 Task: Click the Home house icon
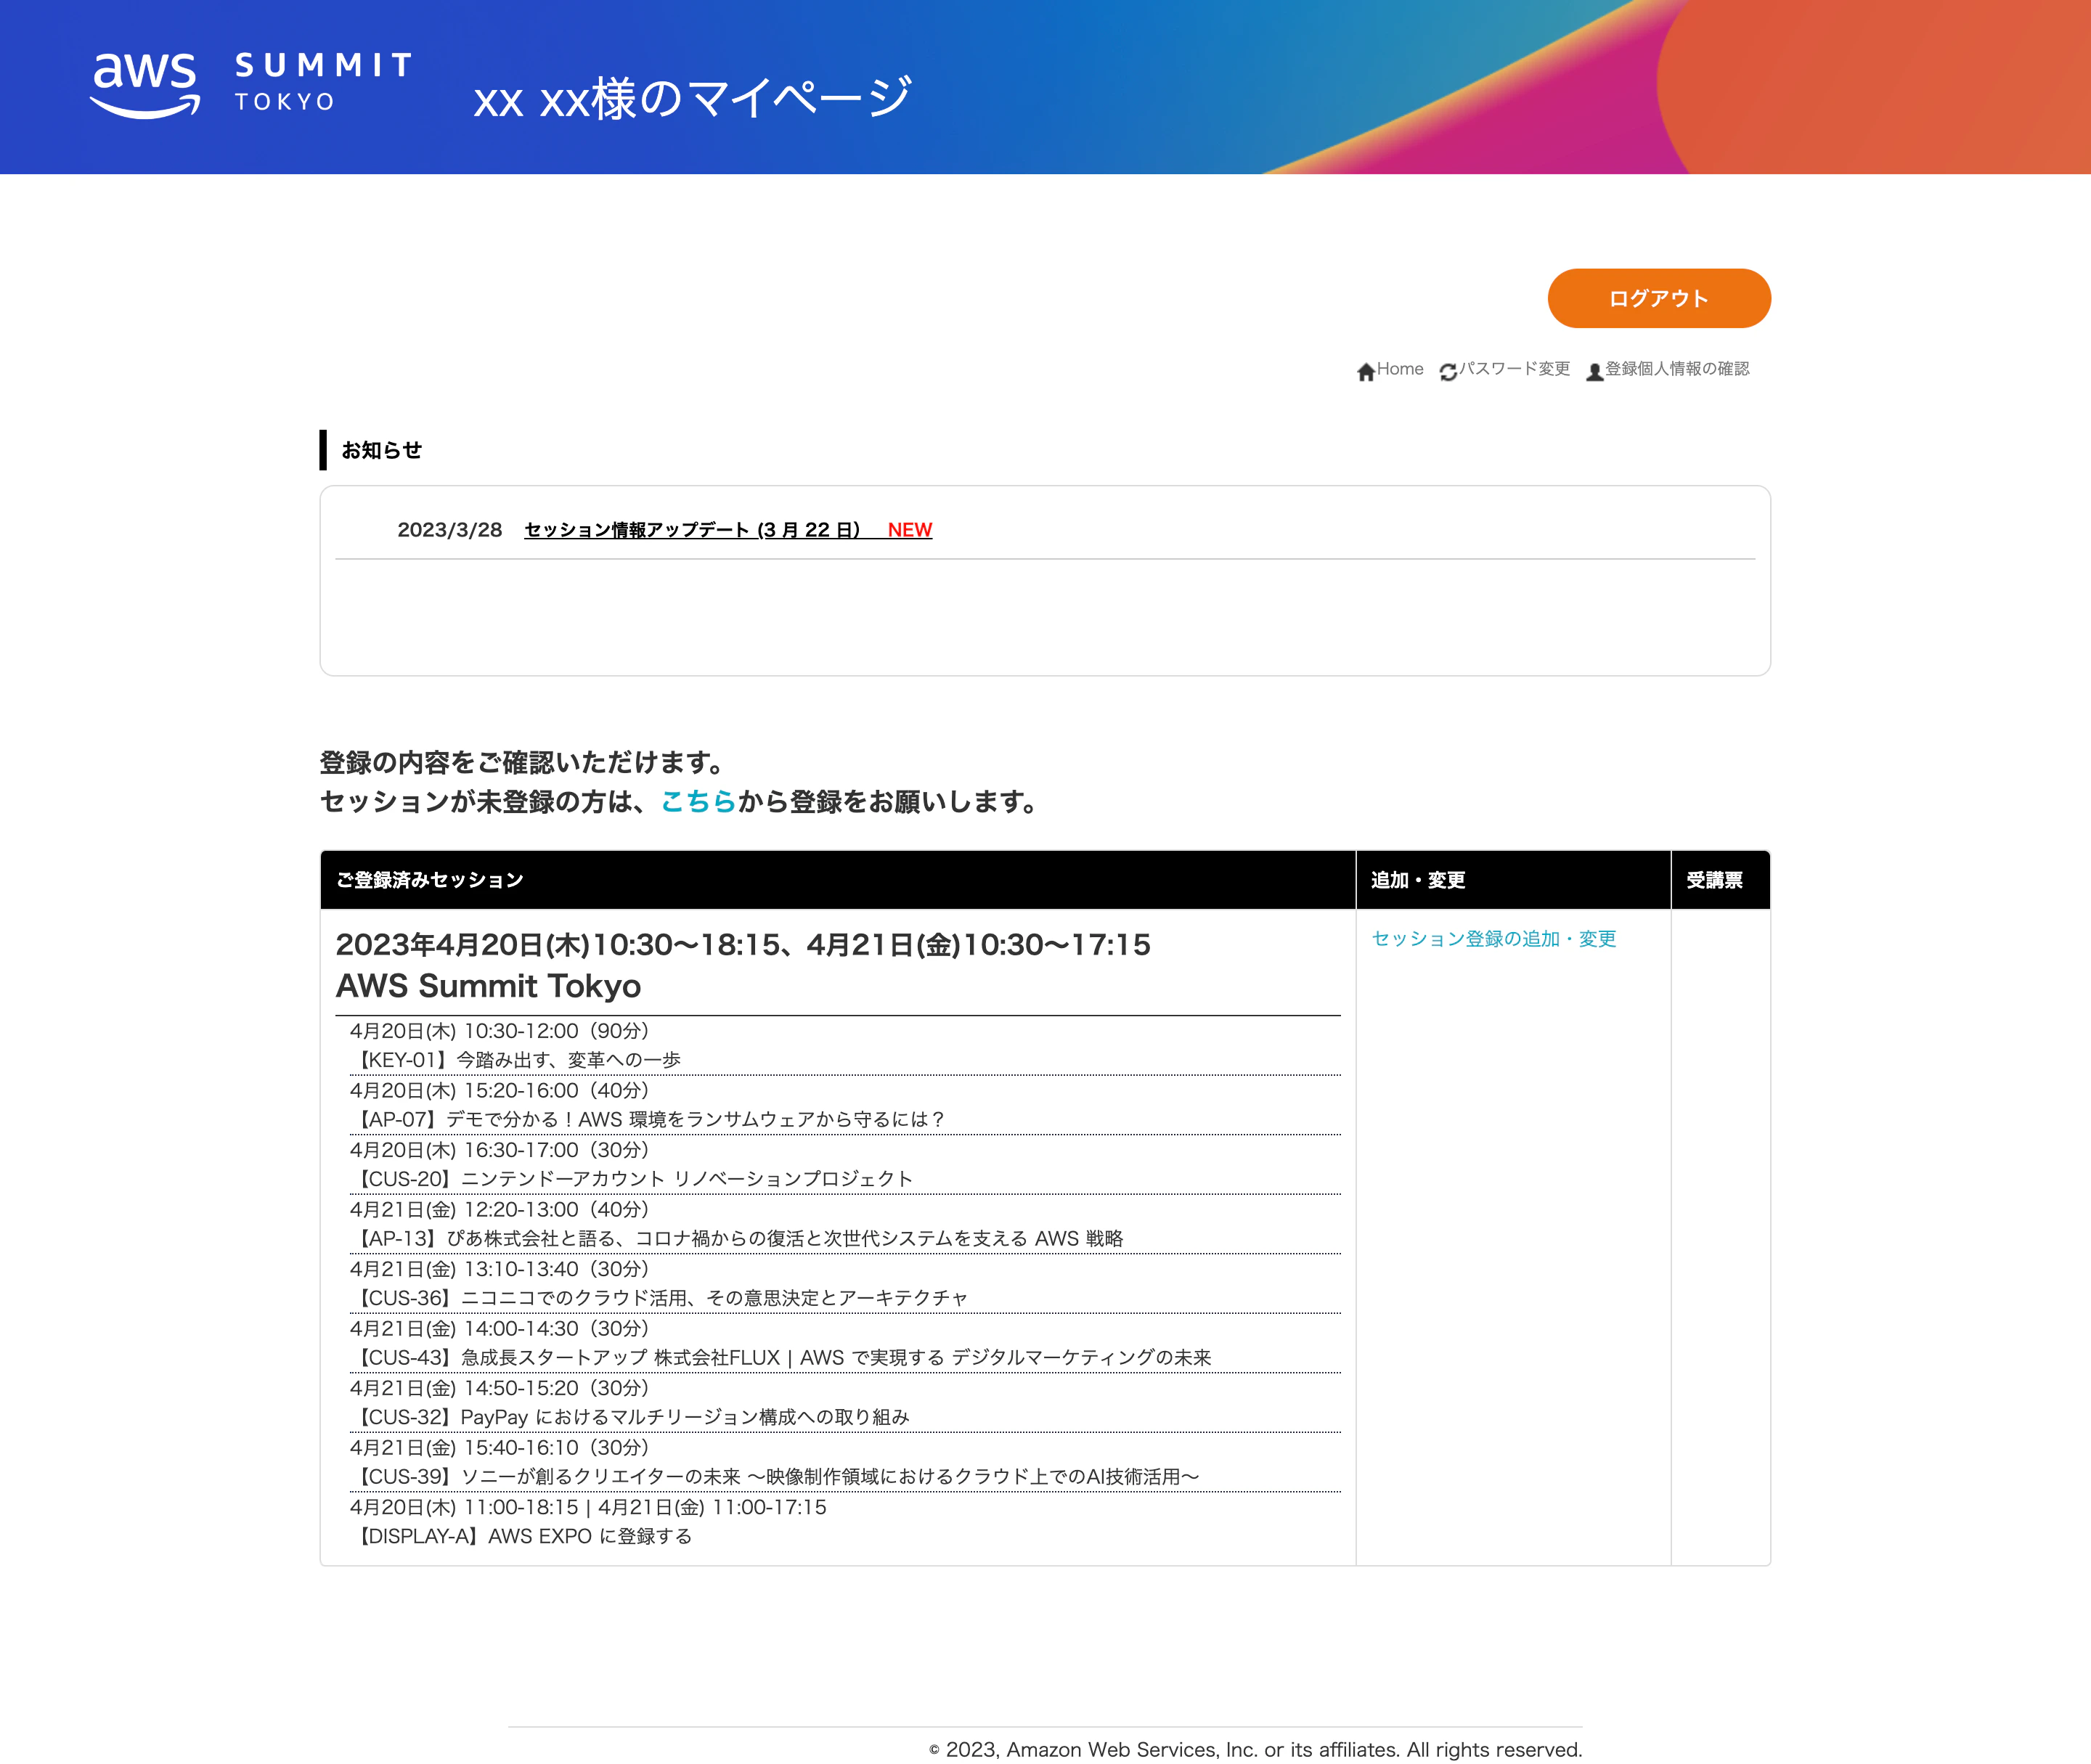[1366, 372]
